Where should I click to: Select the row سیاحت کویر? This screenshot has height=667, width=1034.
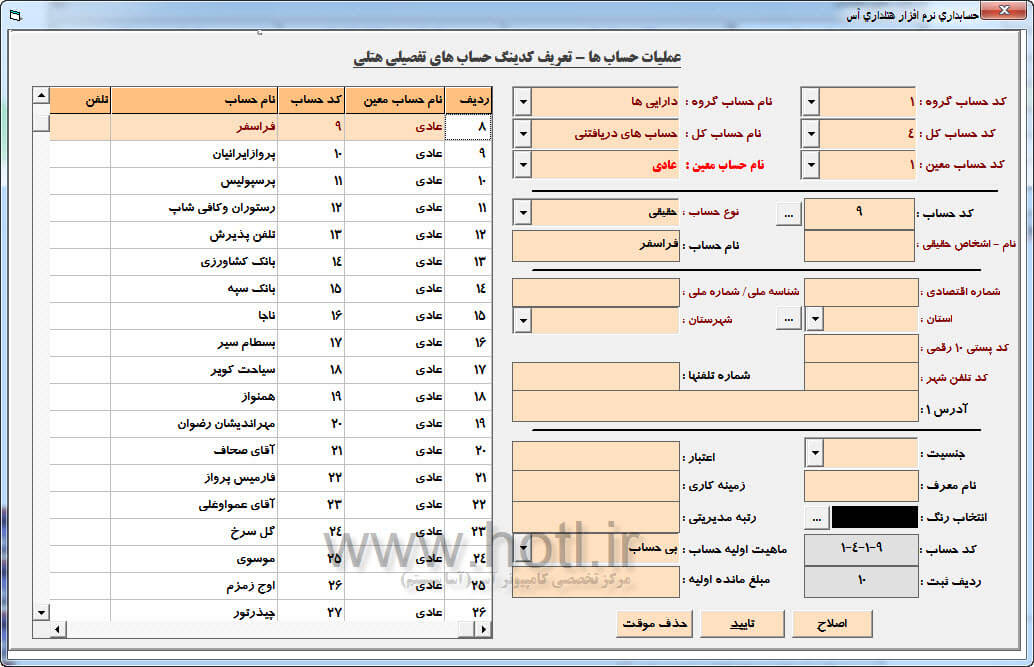pyautogui.click(x=270, y=370)
